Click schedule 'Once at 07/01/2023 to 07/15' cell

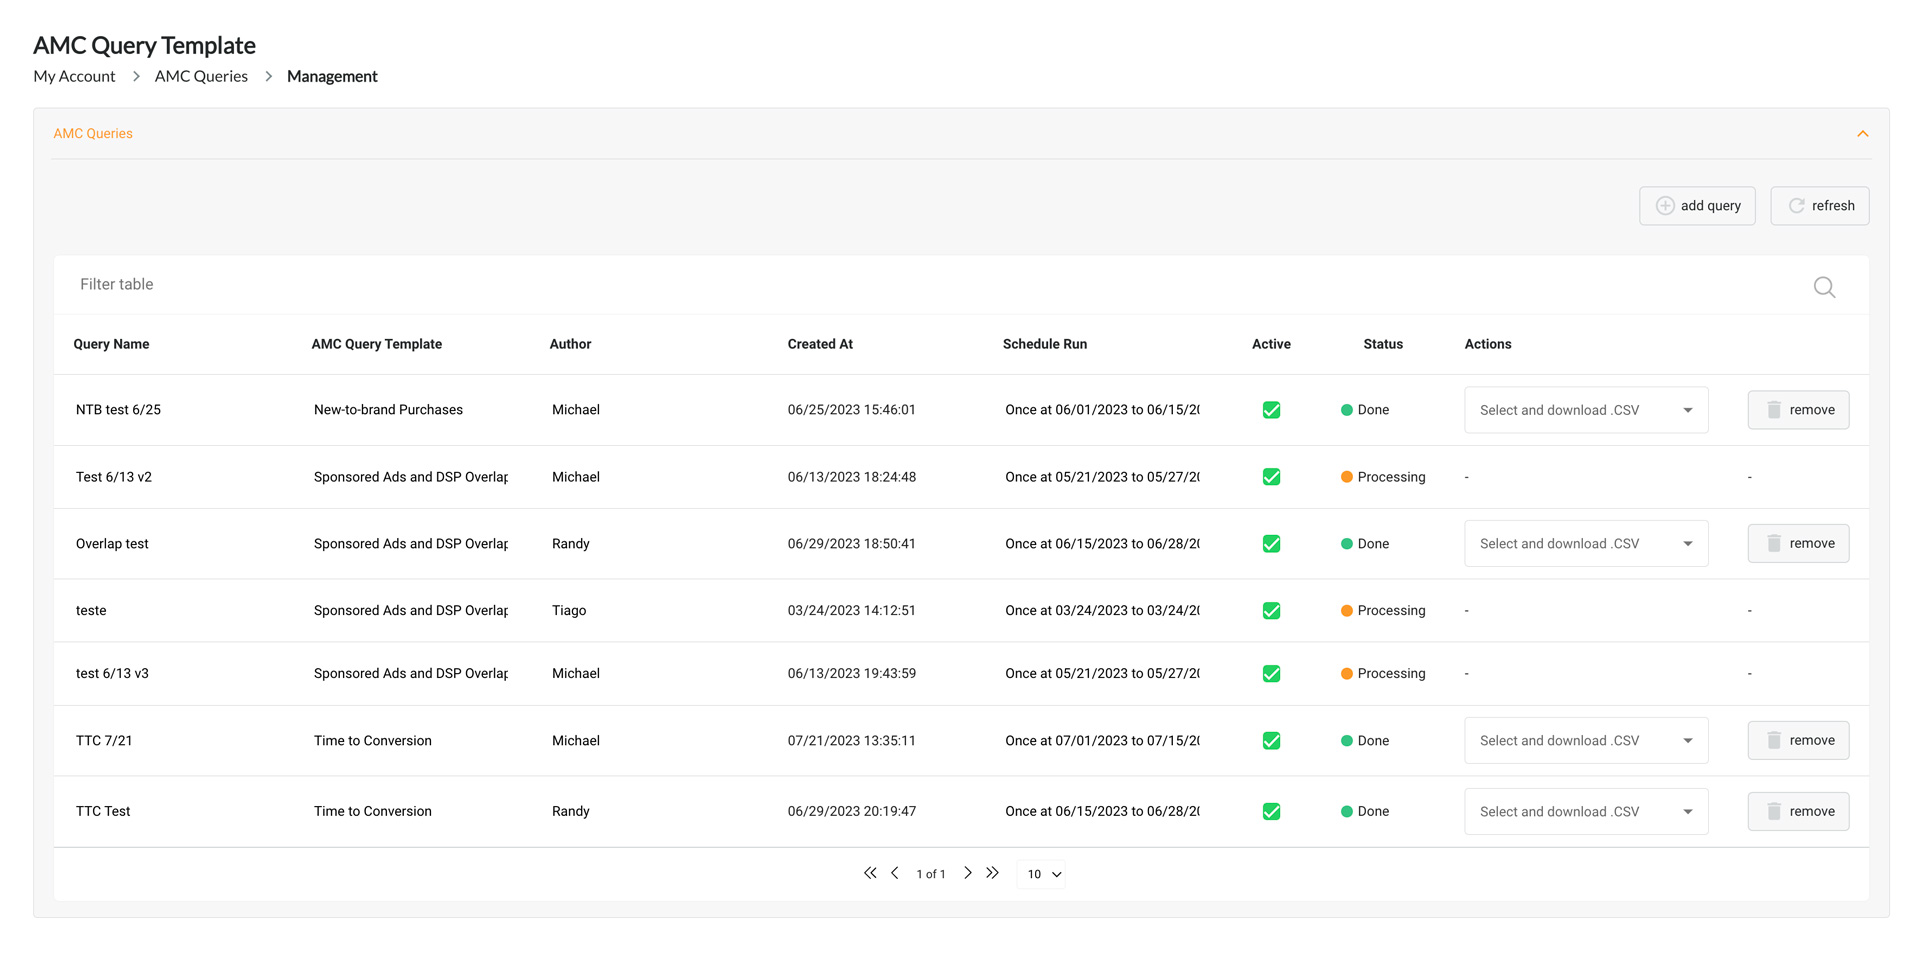1102,741
